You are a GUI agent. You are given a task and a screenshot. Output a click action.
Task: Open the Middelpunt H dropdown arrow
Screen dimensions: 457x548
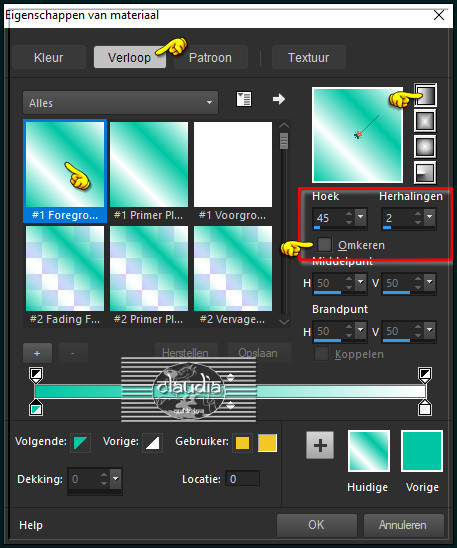point(361,281)
